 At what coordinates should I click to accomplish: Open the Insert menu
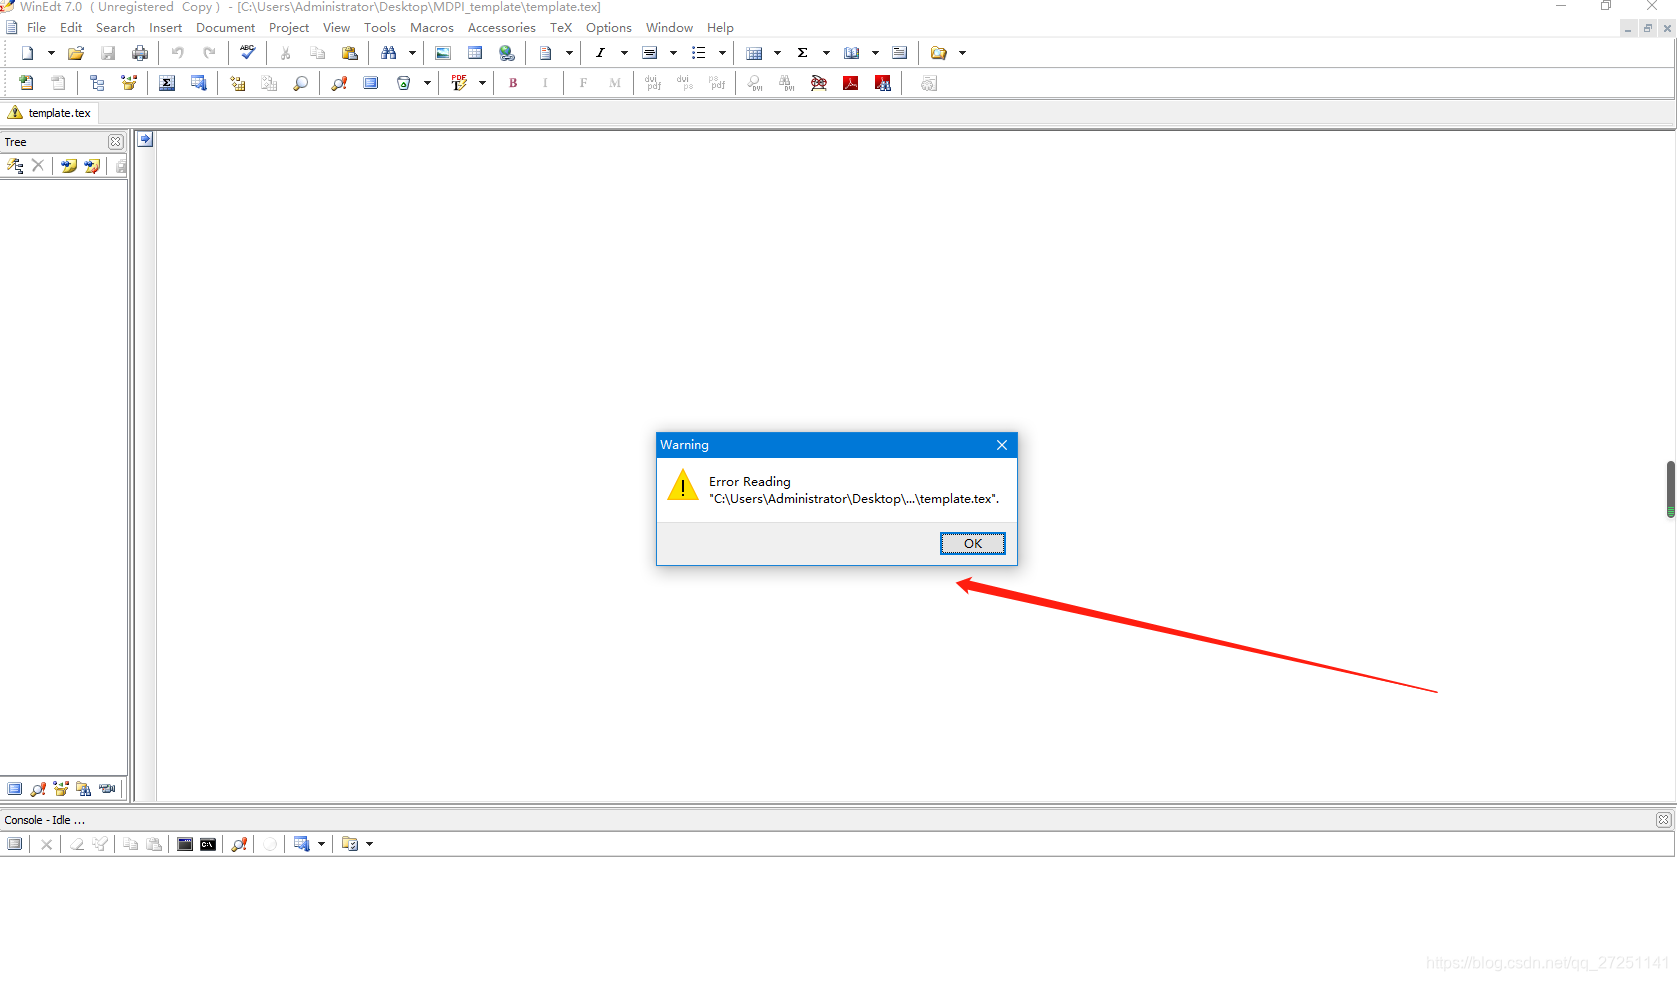coord(166,28)
